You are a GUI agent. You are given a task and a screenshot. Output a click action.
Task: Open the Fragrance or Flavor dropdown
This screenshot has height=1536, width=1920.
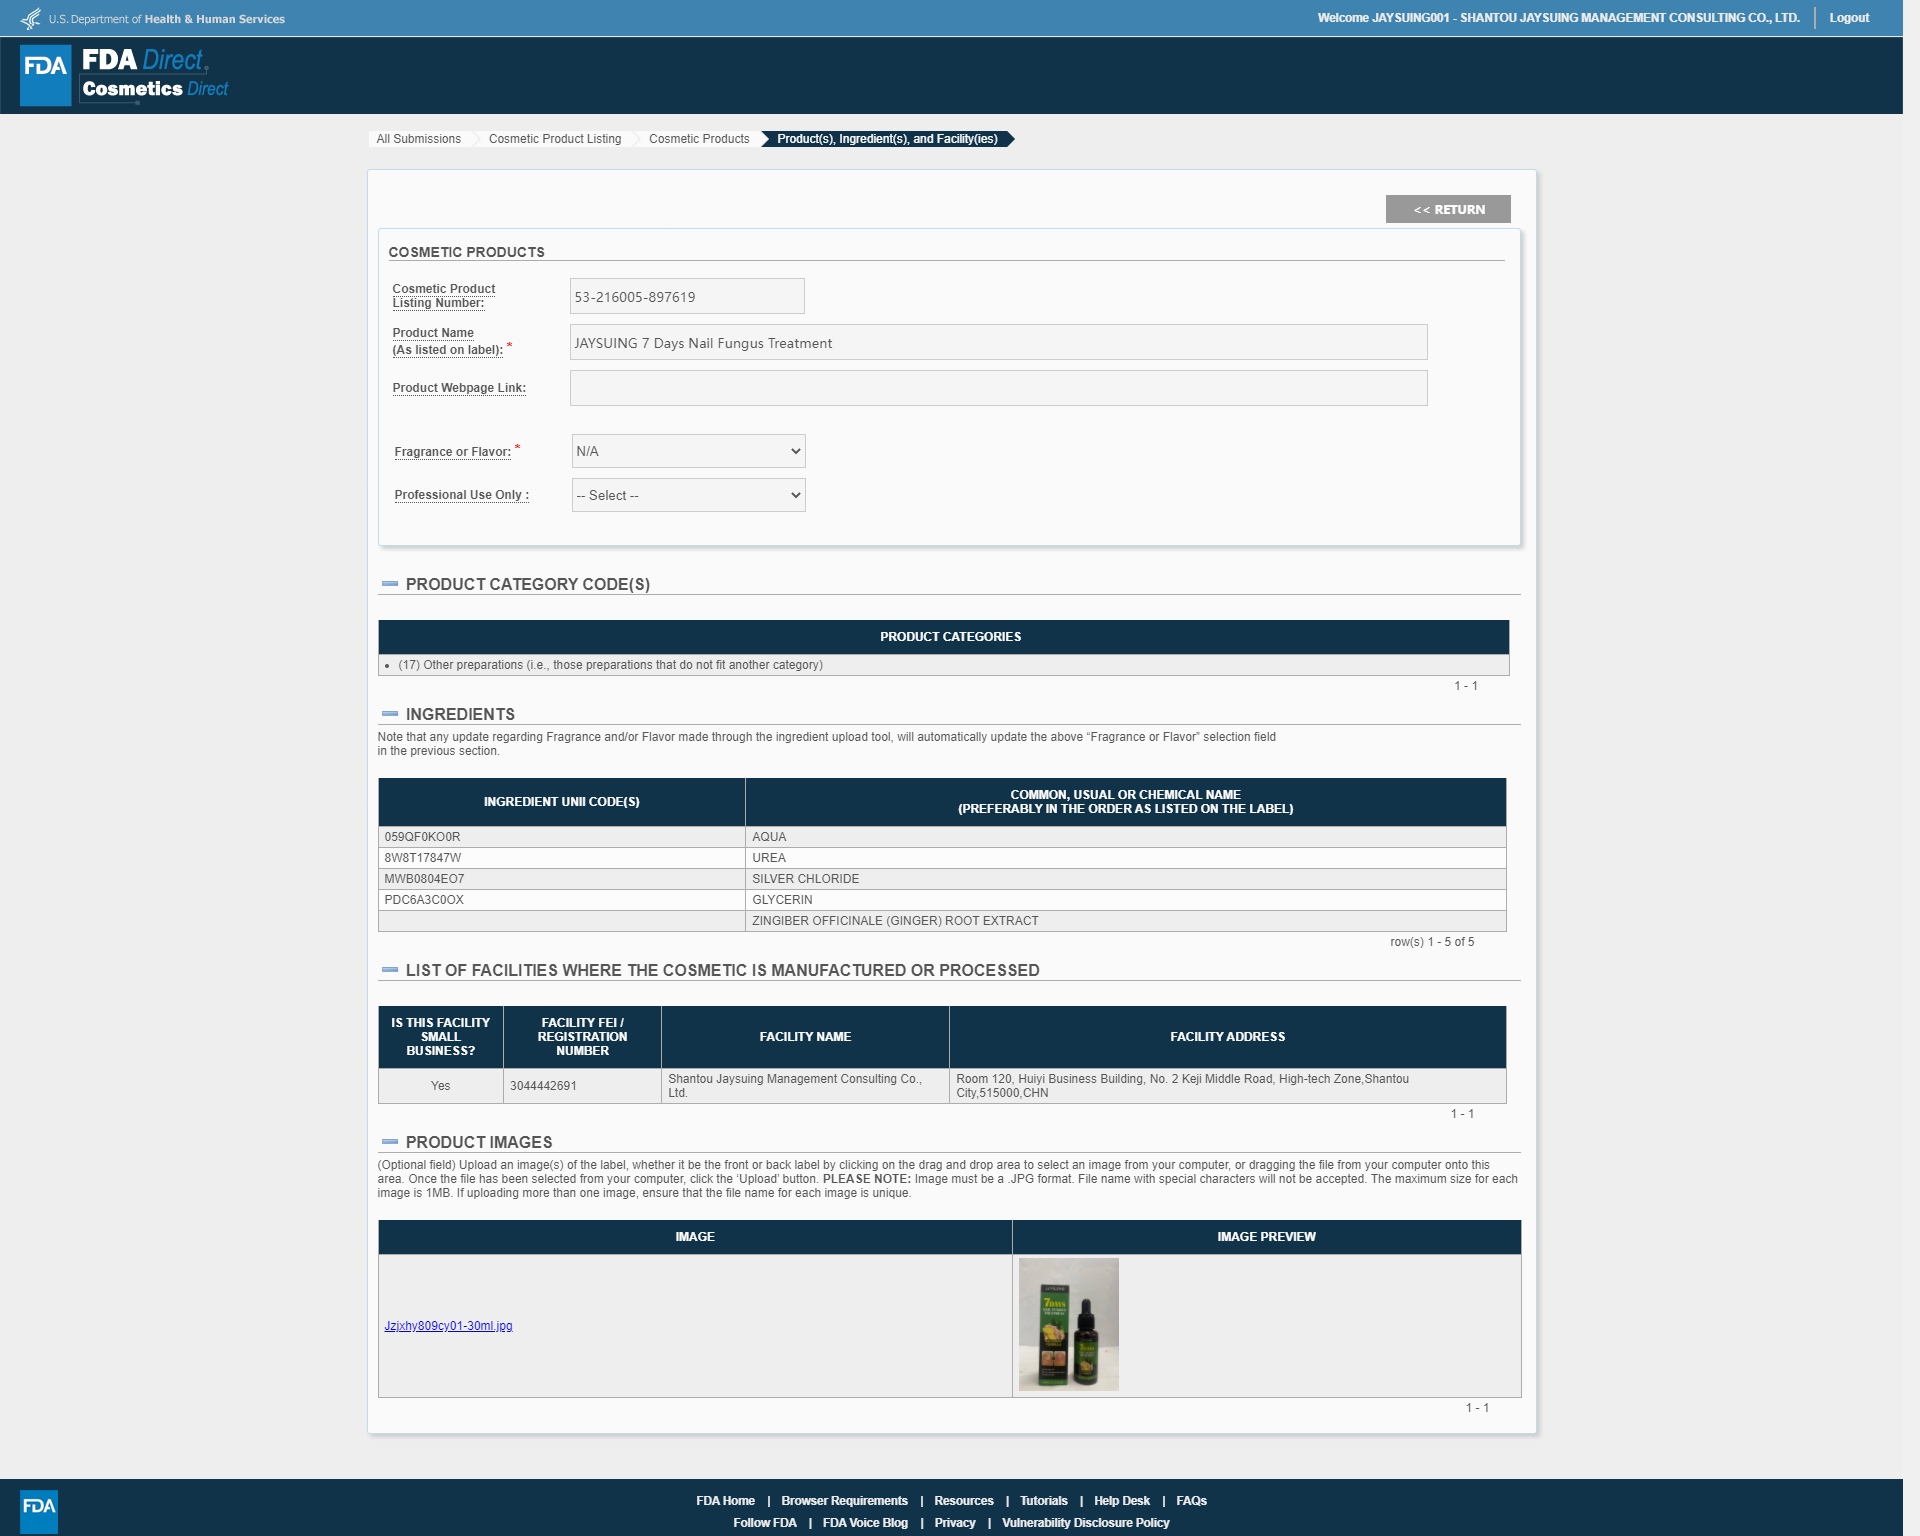tap(688, 451)
